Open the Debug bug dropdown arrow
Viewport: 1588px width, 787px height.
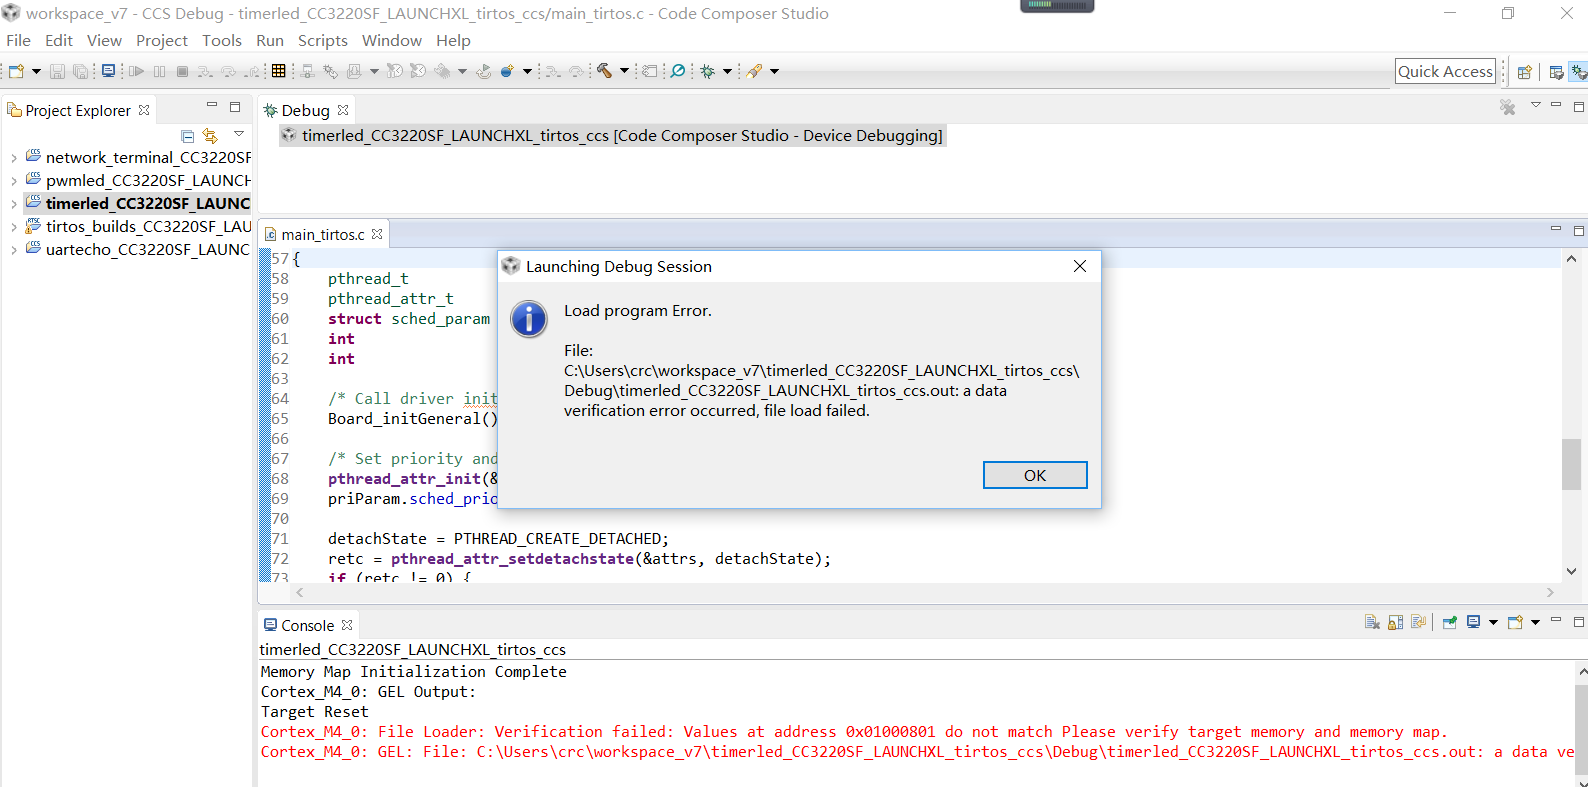tap(727, 71)
